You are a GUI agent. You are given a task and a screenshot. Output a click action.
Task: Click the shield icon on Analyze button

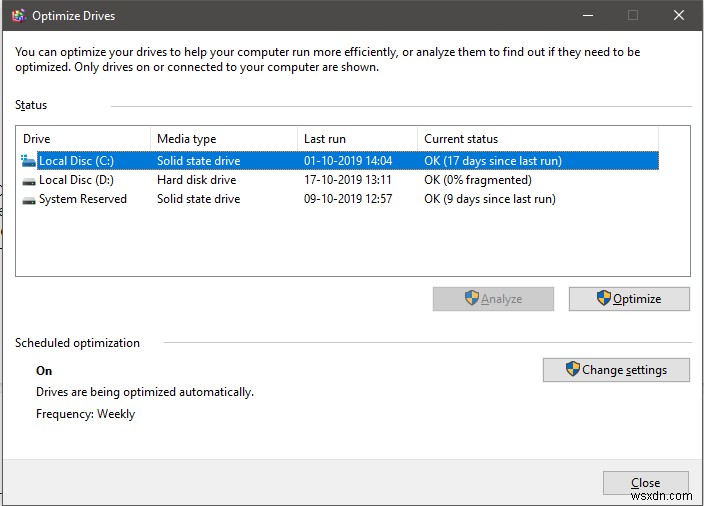pos(472,298)
